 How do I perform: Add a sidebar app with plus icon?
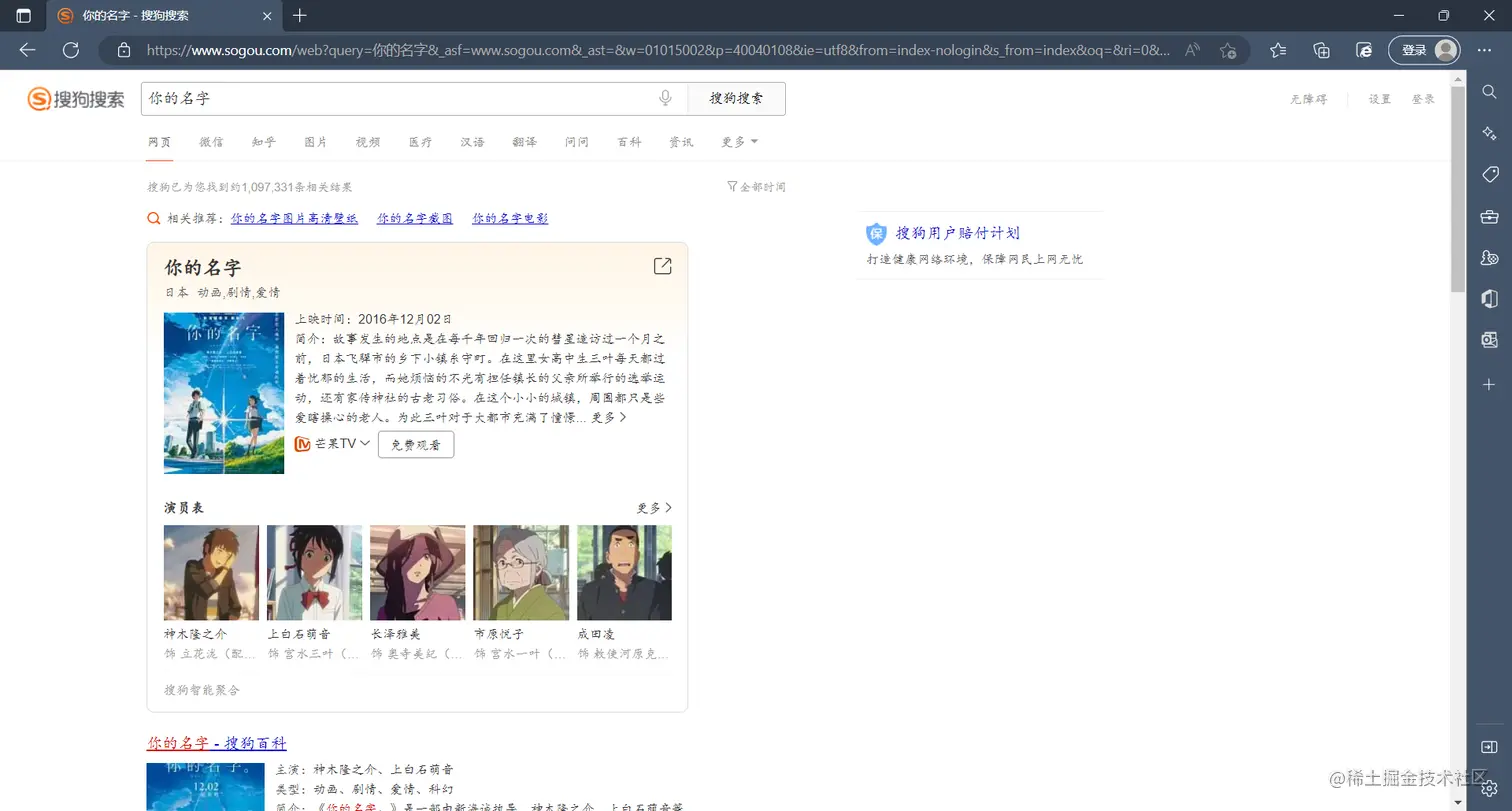click(1489, 384)
